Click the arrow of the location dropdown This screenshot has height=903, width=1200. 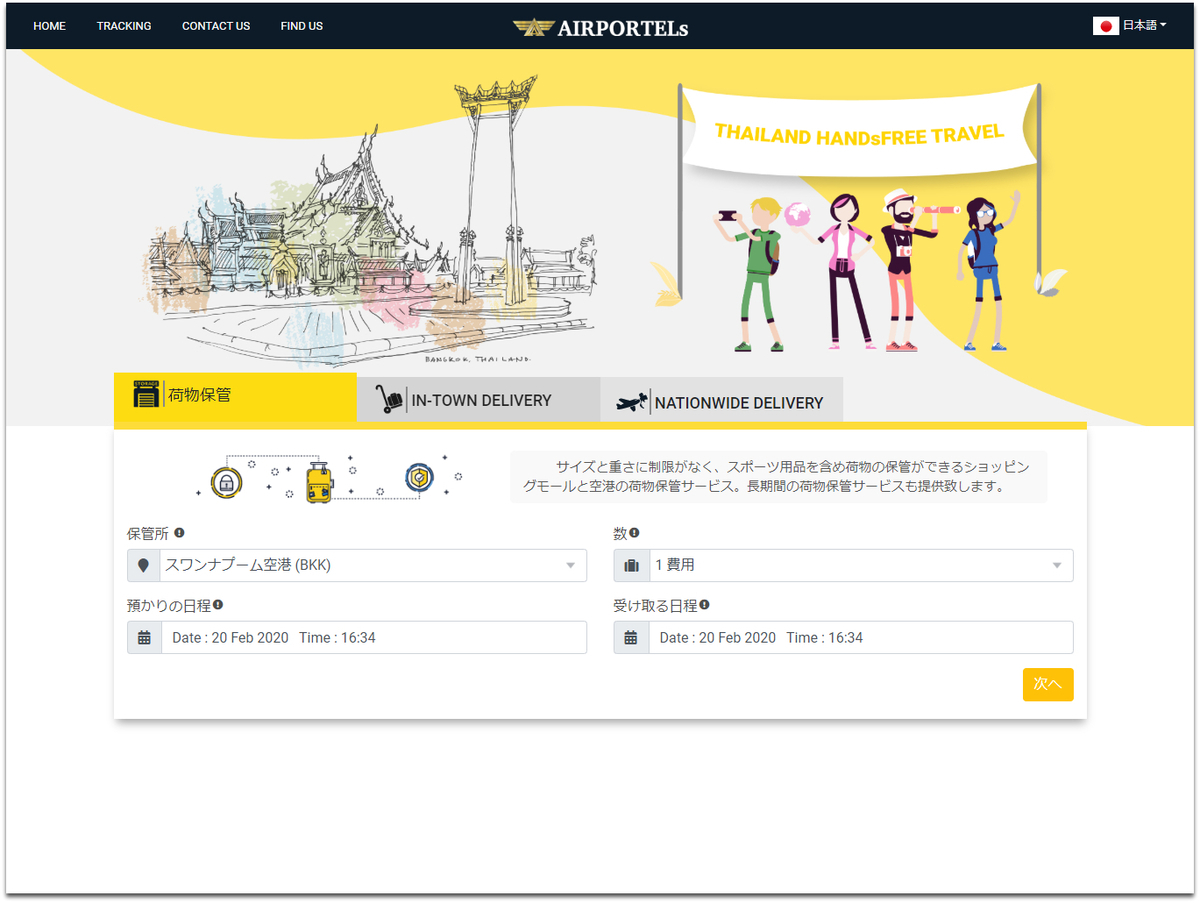(x=571, y=566)
